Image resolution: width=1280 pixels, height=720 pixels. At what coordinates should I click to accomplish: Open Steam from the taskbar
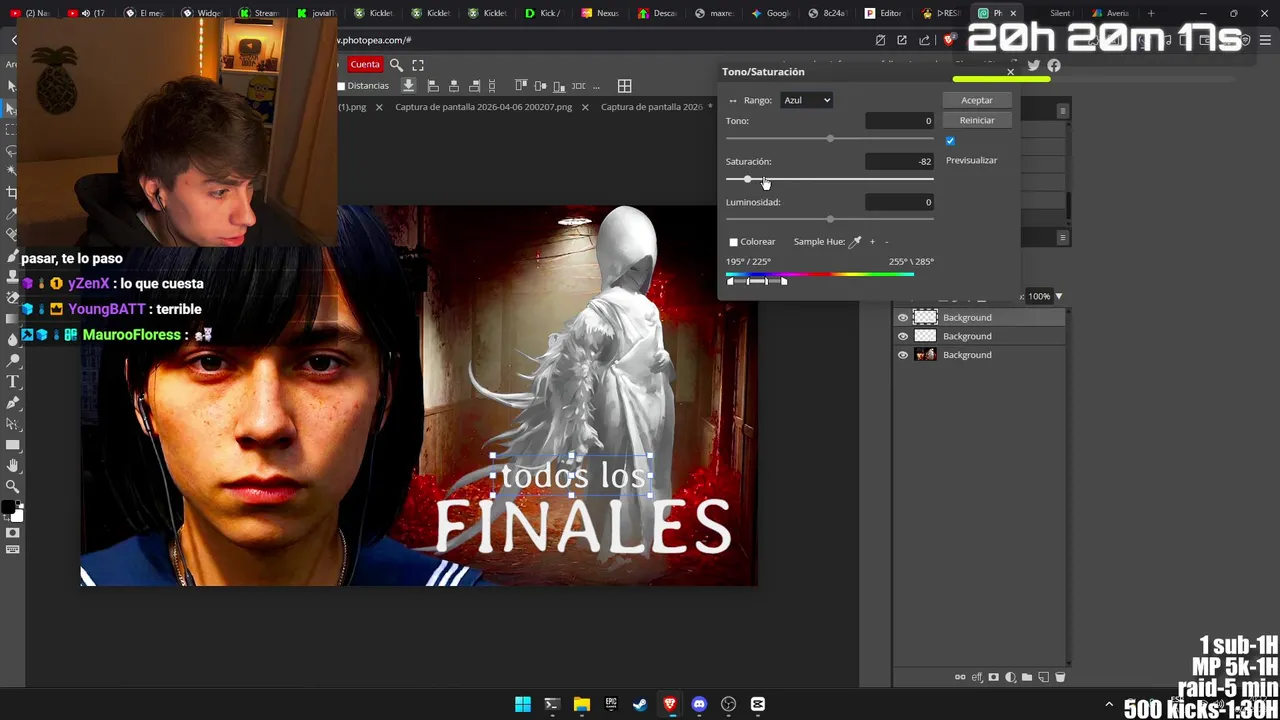[x=640, y=704]
